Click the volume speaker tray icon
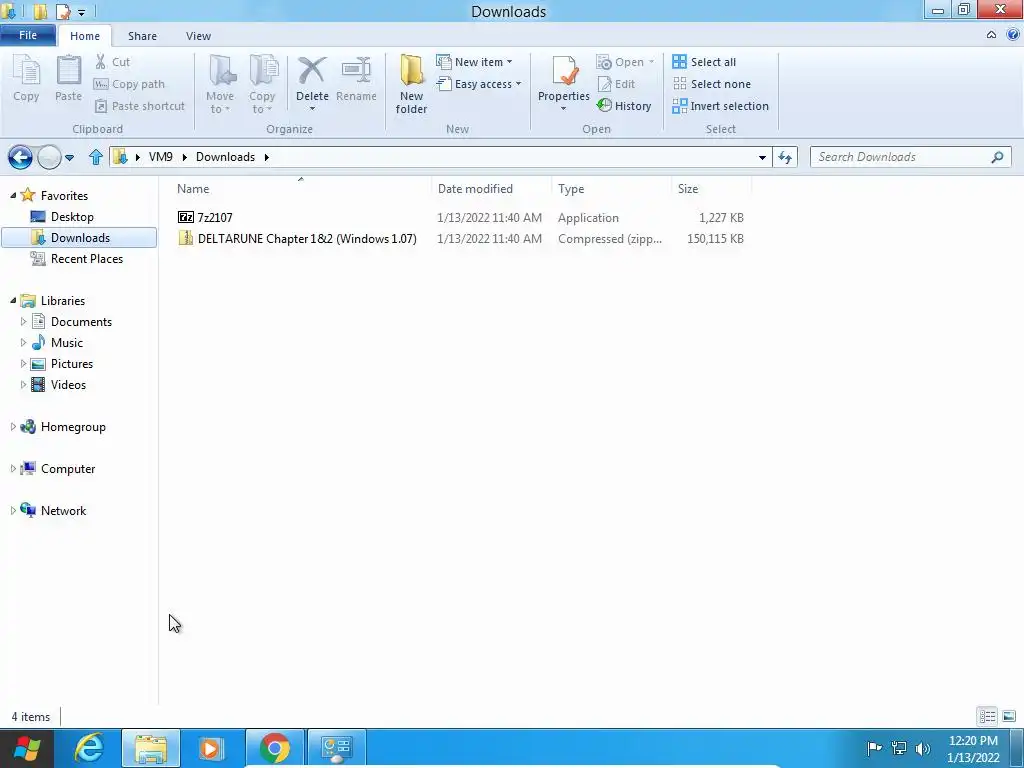Image resolution: width=1024 pixels, height=768 pixels. coord(922,748)
